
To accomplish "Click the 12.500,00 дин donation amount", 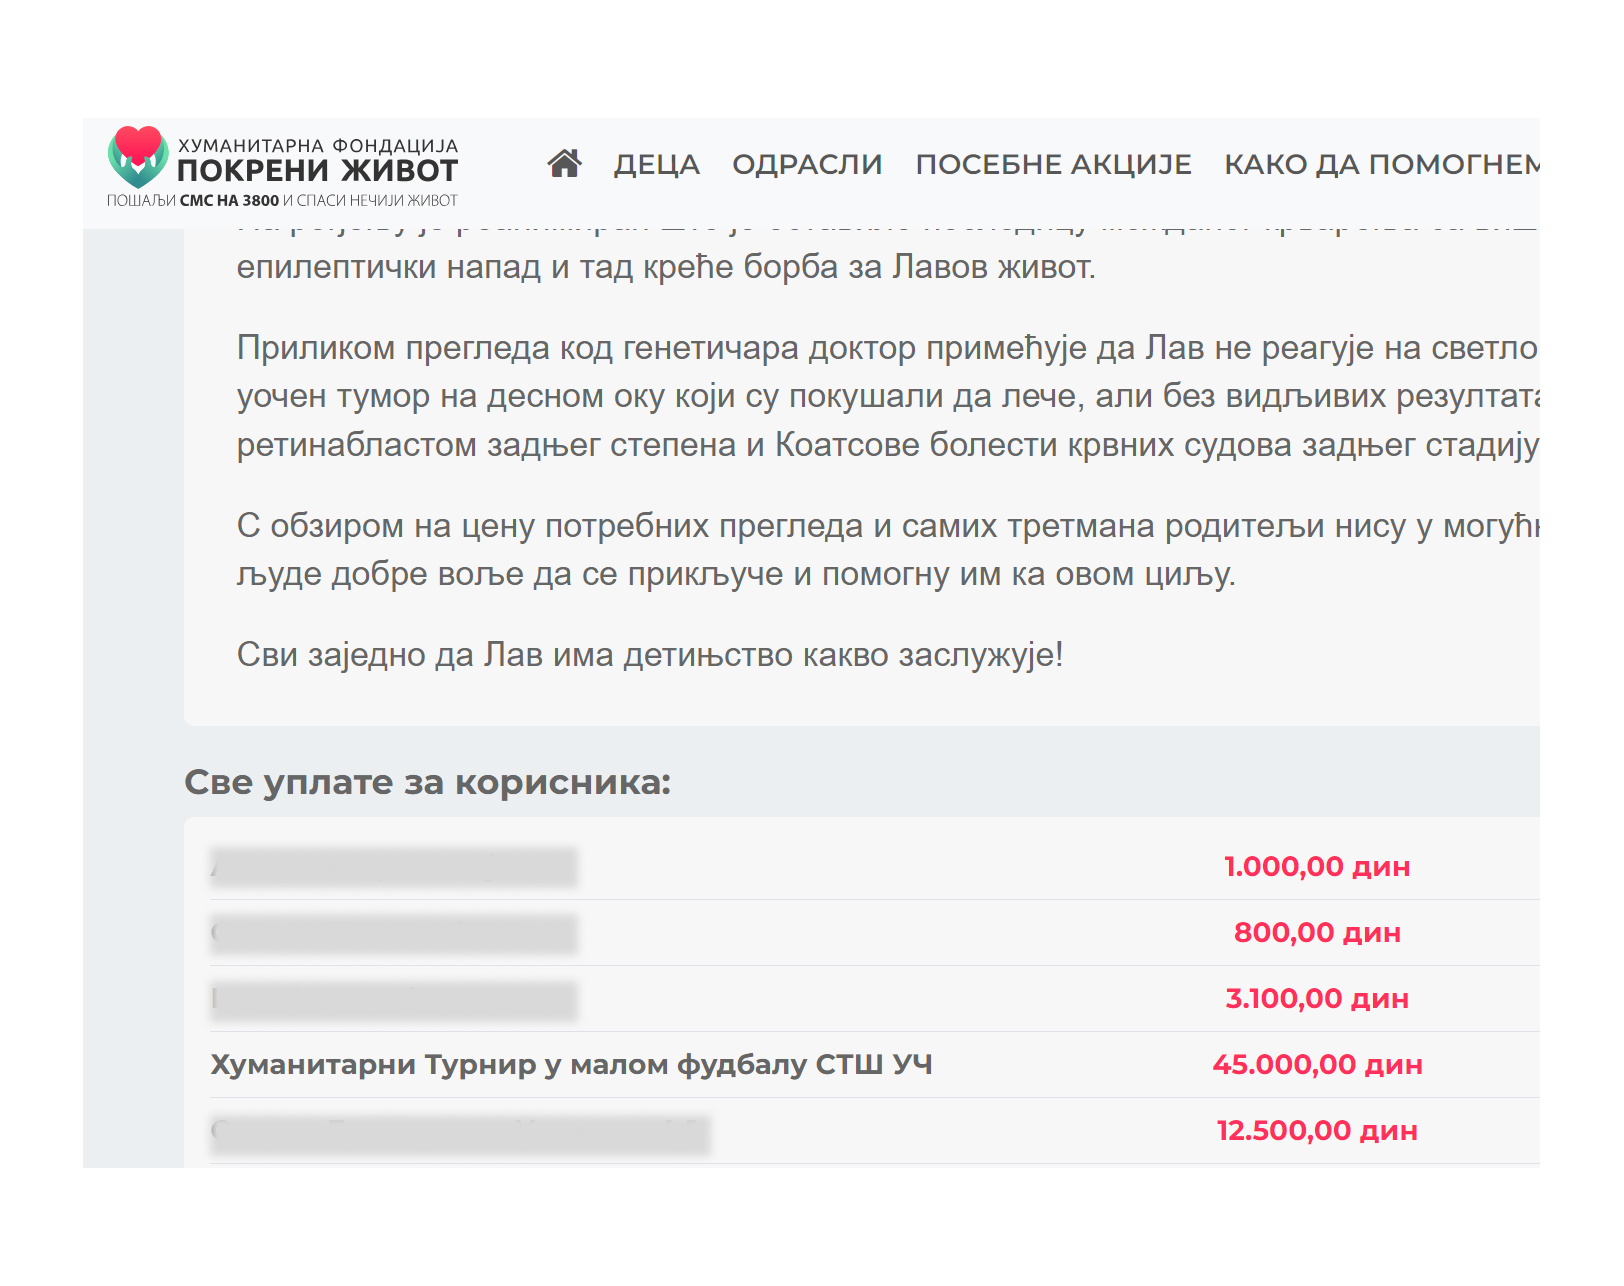I will pos(1317,1130).
